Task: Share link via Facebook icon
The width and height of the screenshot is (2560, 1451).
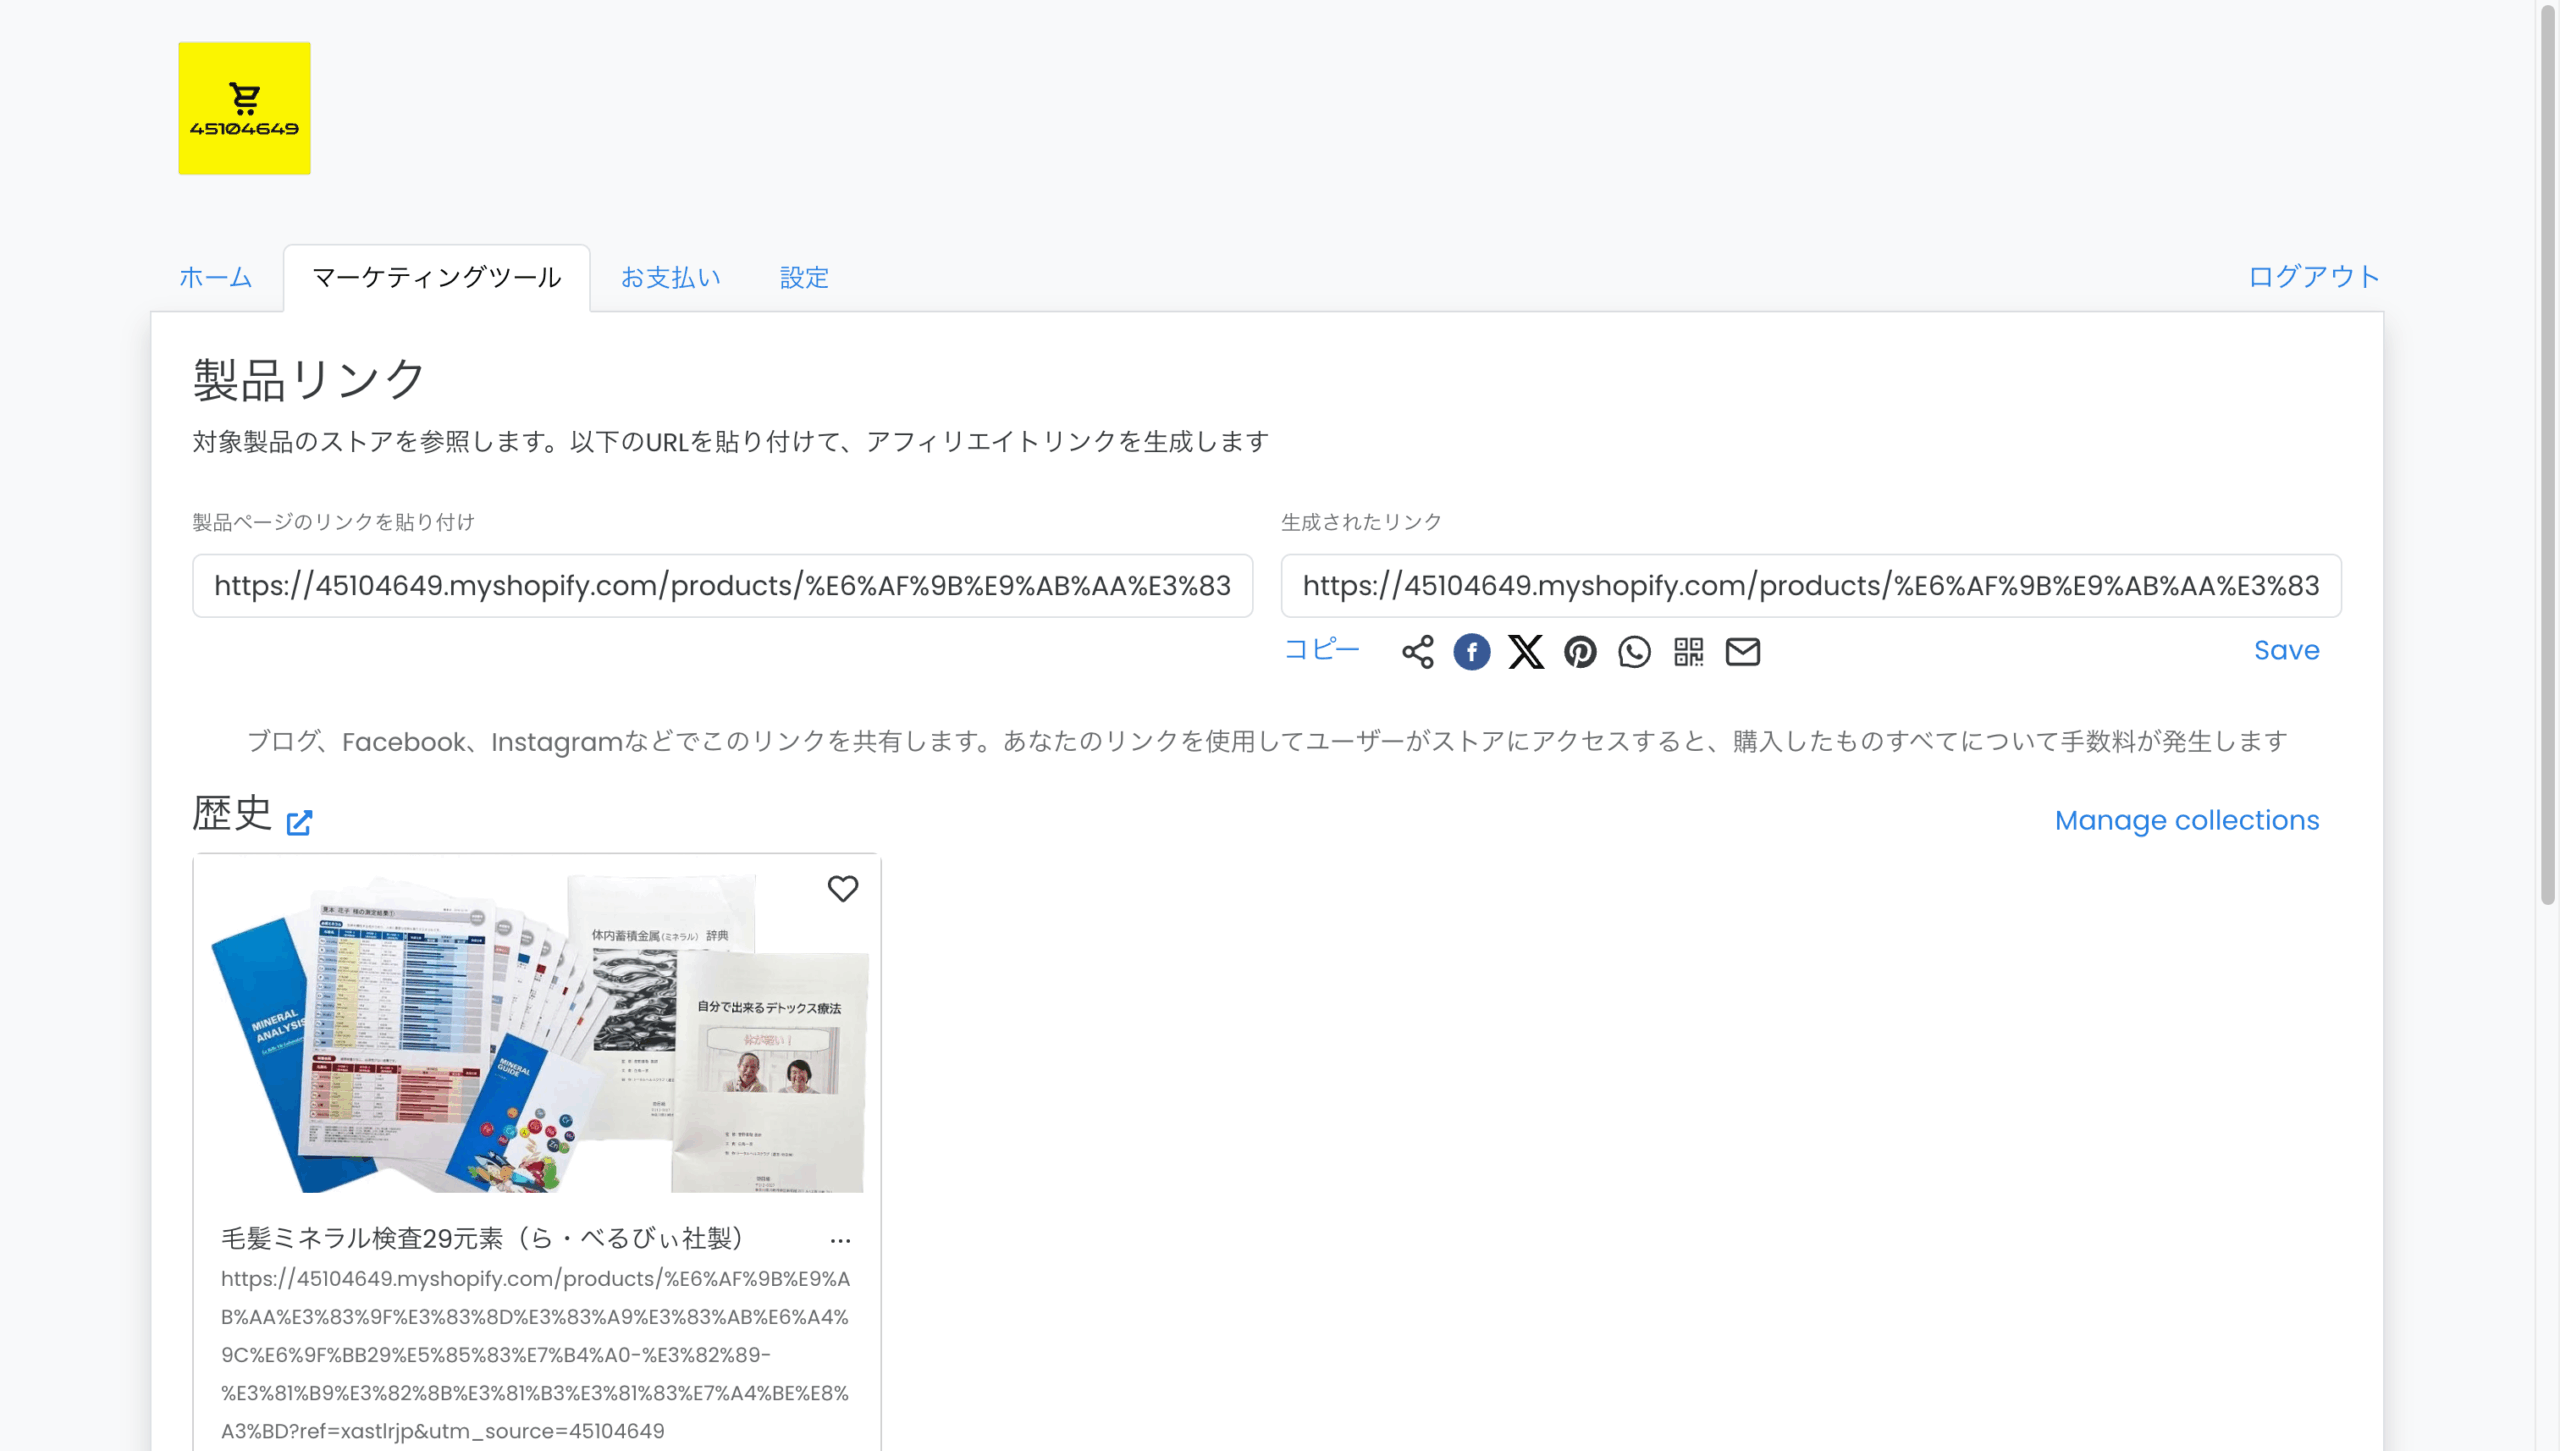Action: point(1471,652)
